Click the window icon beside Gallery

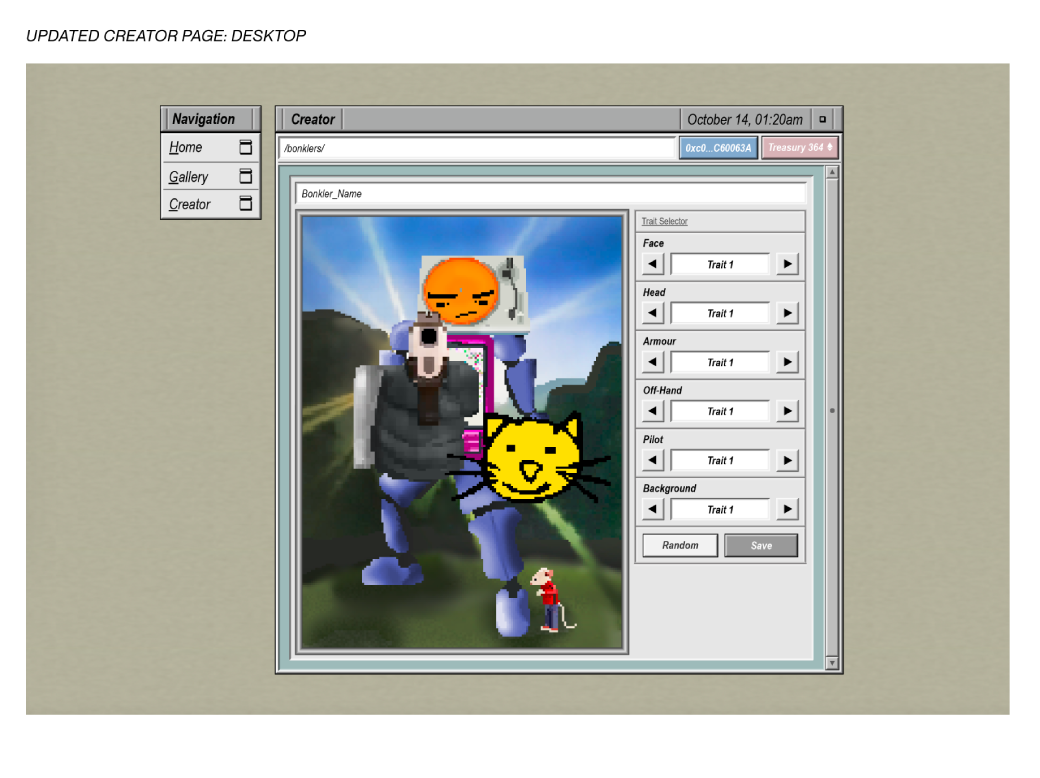[245, 176]
